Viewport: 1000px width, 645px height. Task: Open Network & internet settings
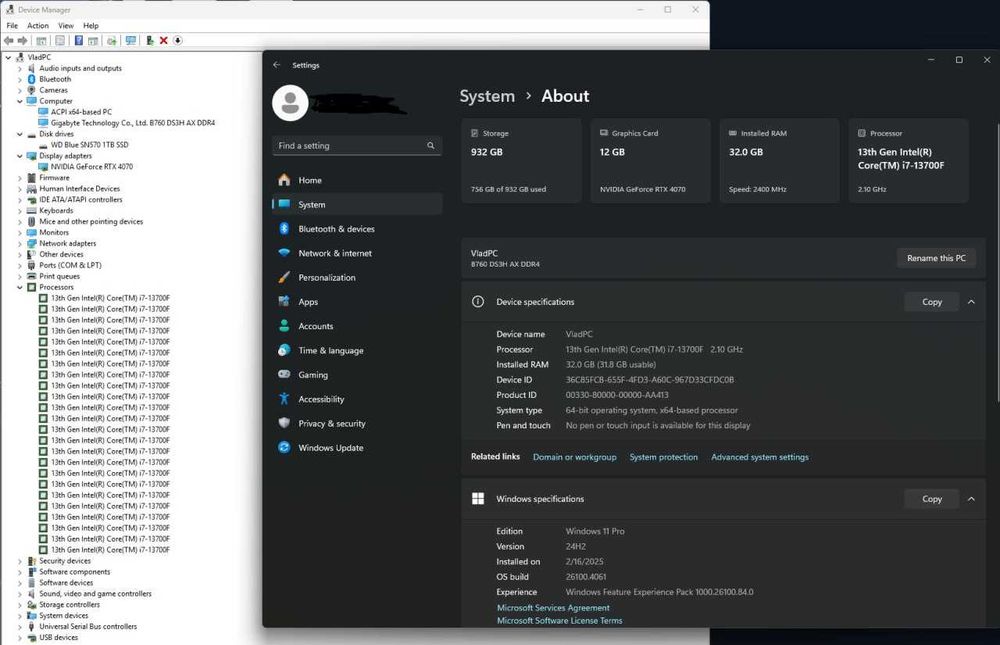click(x=357, y=253)
